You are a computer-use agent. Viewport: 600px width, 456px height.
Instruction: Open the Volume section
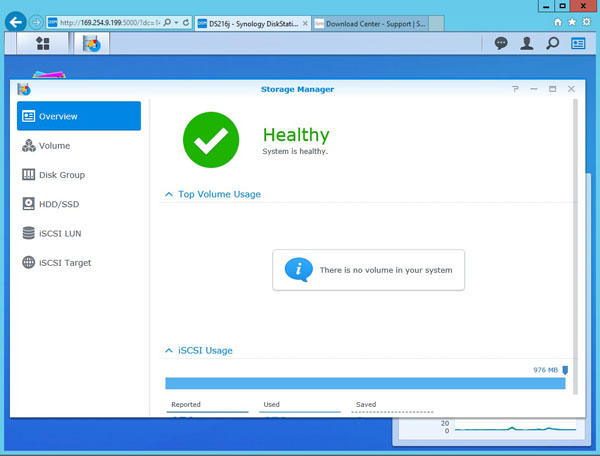pos(79,146)
